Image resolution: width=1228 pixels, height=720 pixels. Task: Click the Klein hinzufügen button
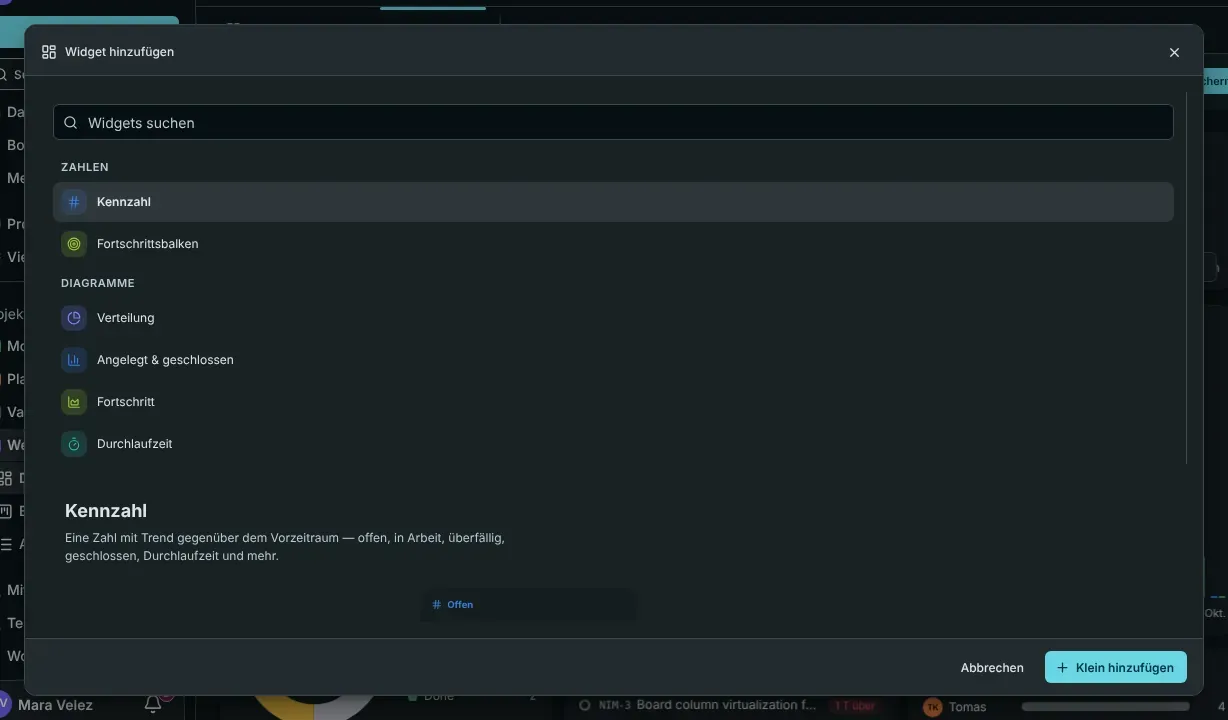tap(1116, 667)
